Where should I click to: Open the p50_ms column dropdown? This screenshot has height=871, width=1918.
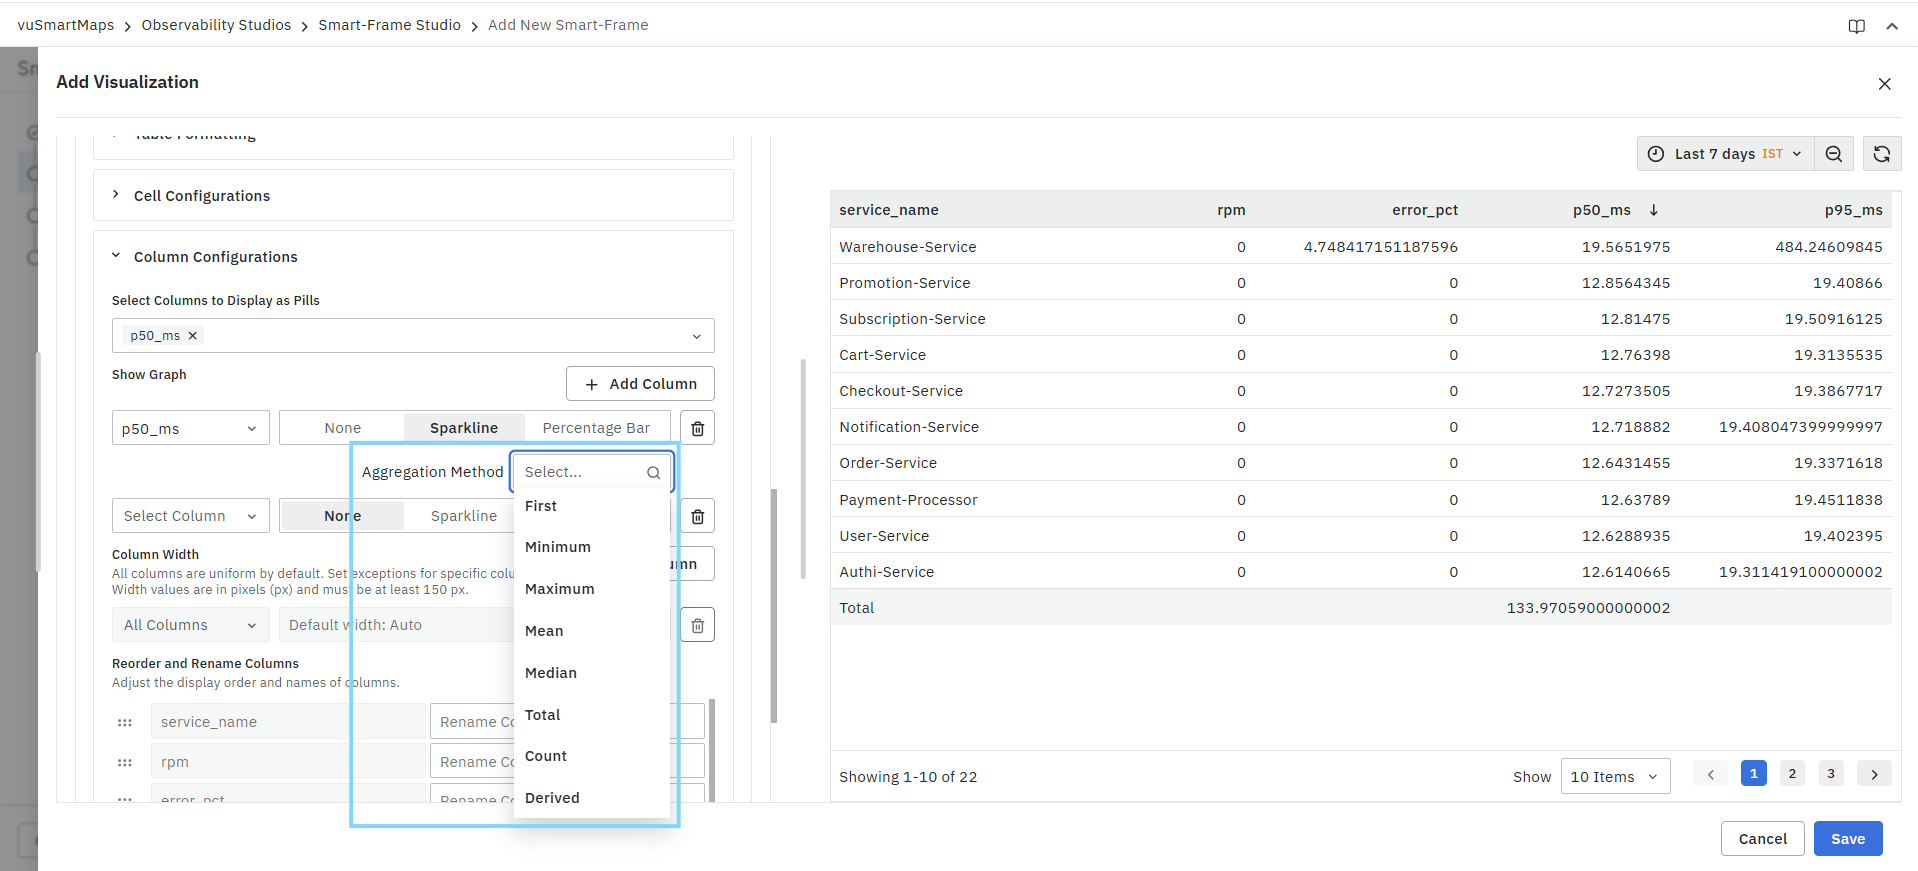click(191, 429)
